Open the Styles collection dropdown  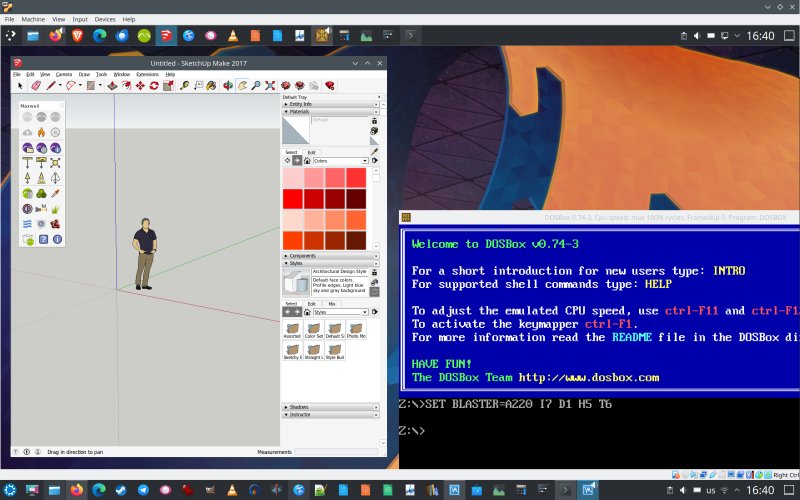pos(340,312)
